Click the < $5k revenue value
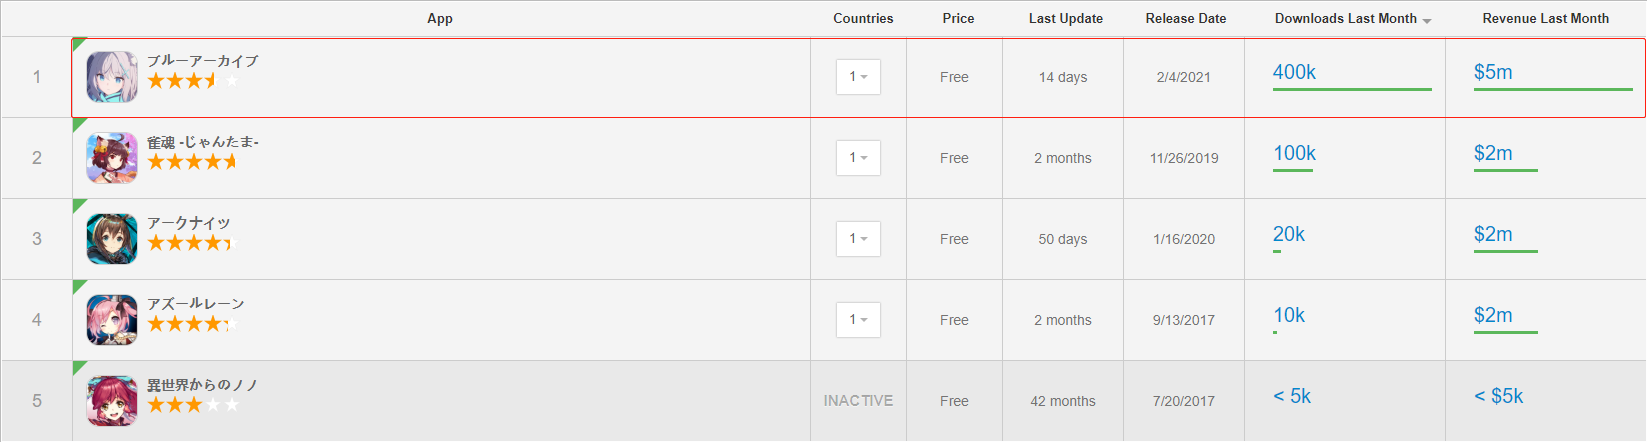The width and height of the screenshot is (1647, 442). point(1498,396)
